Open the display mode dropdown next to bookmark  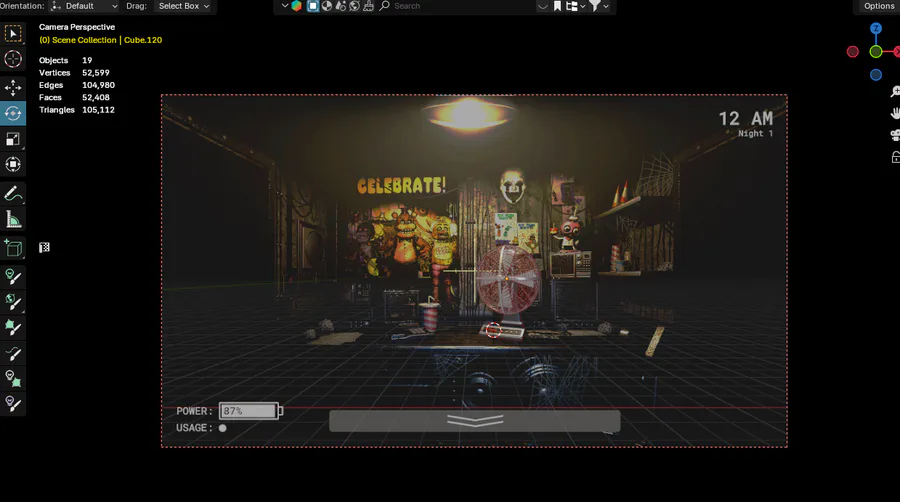pos(575,6)
